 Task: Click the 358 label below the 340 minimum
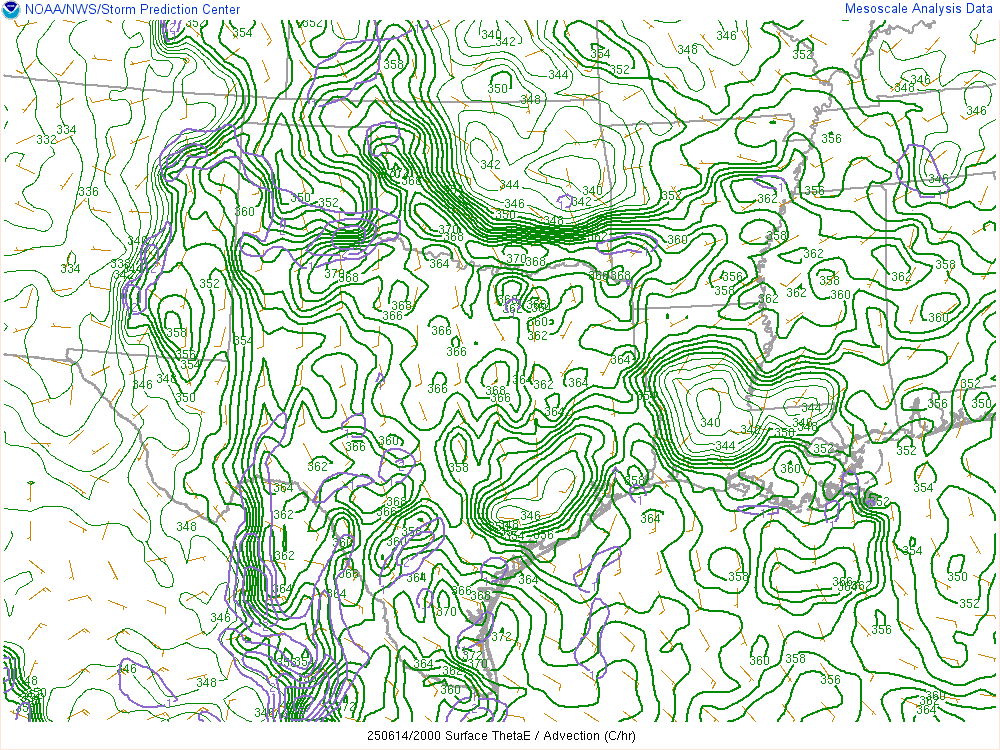point(738,576)
